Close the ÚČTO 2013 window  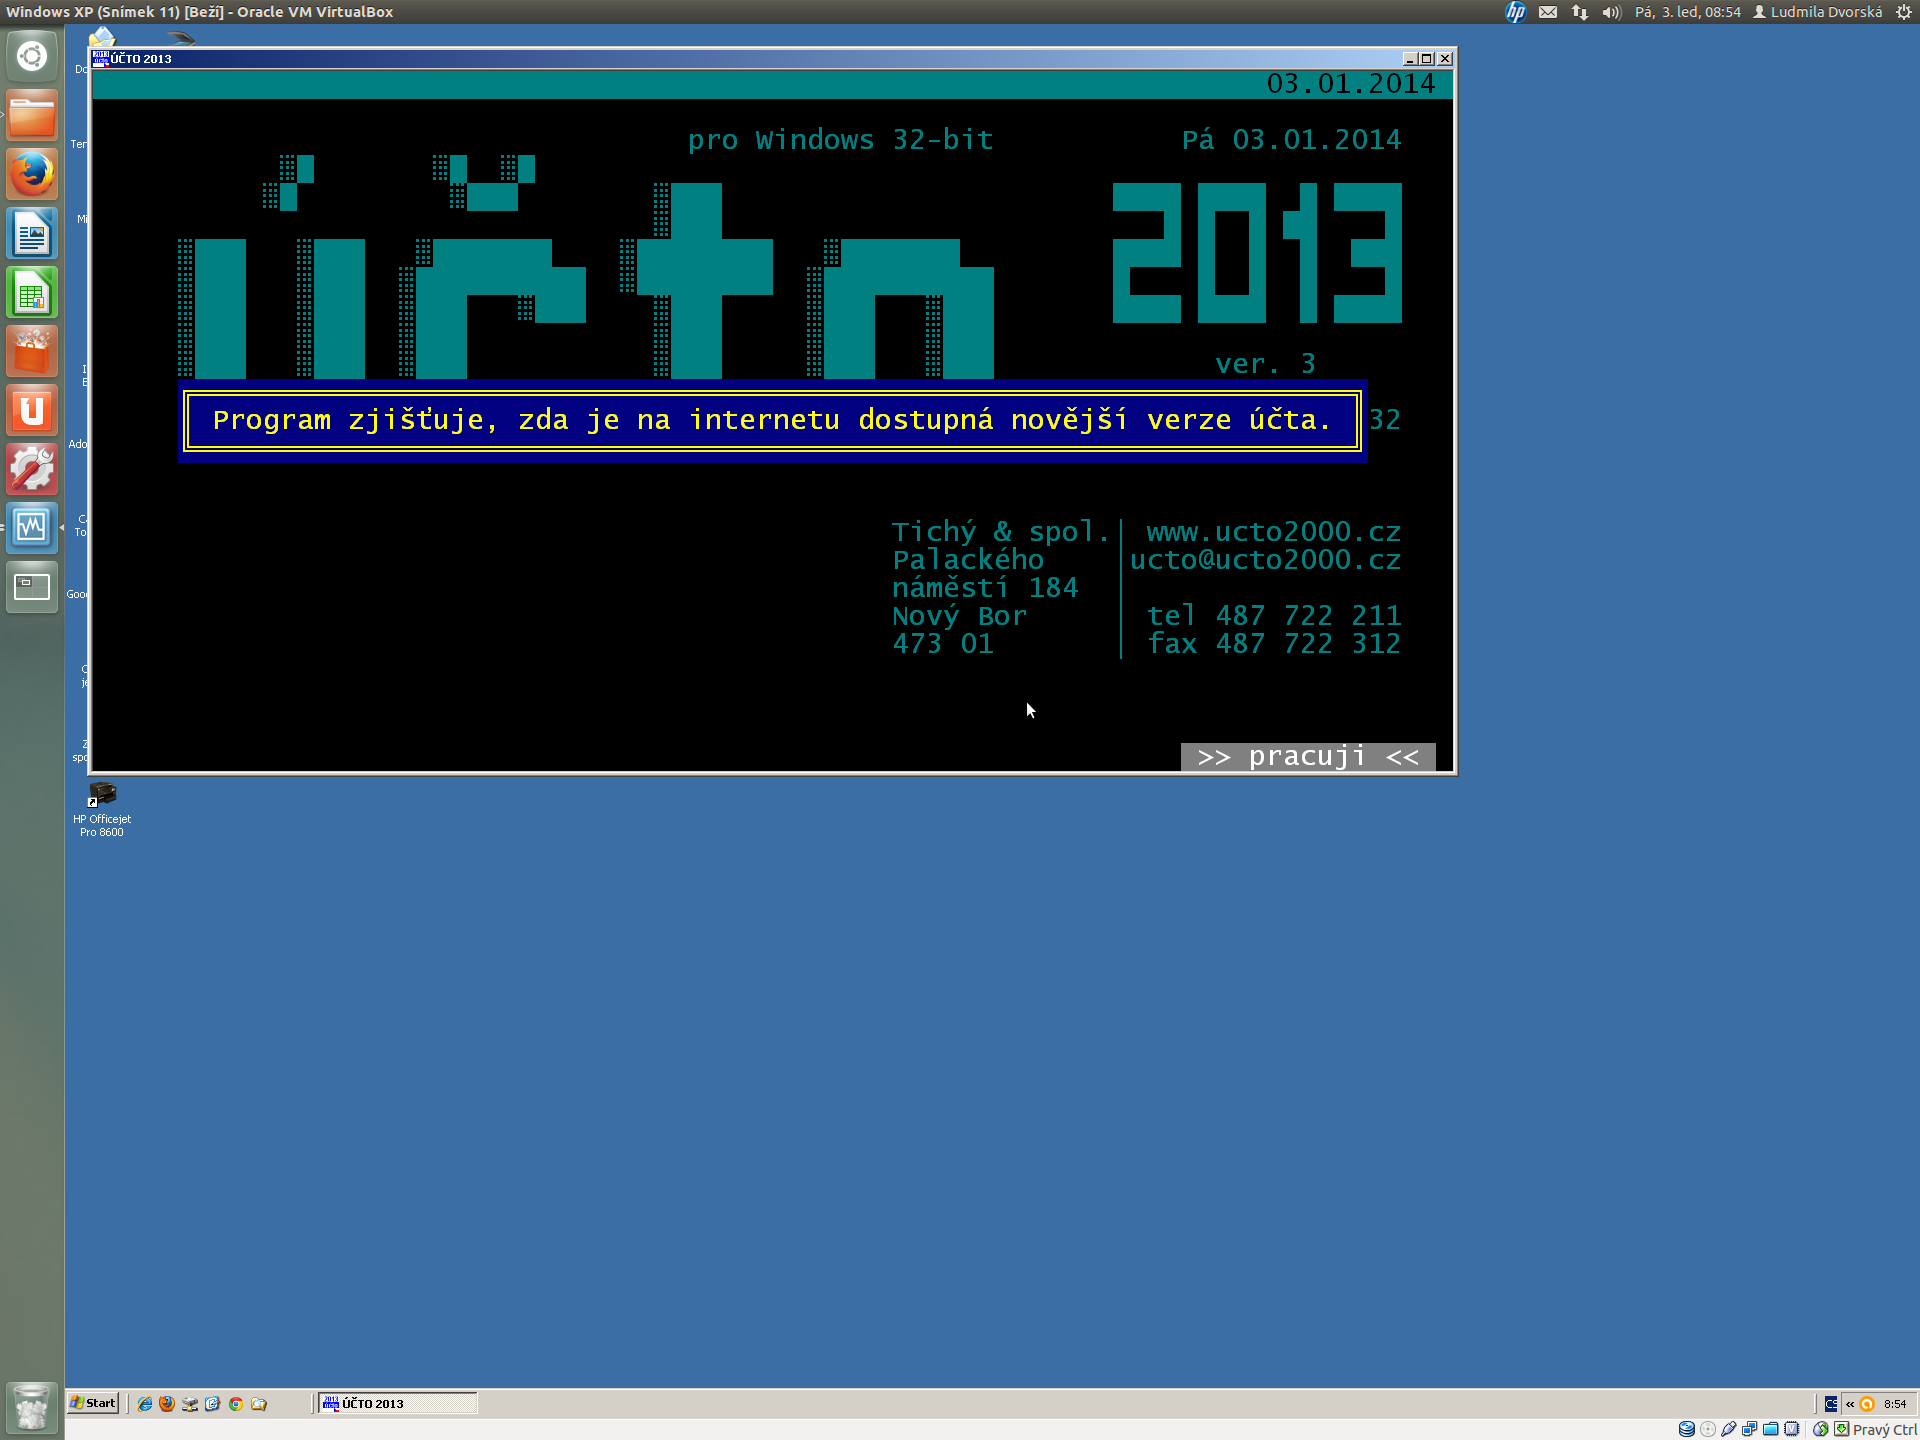pos(1445,59)
